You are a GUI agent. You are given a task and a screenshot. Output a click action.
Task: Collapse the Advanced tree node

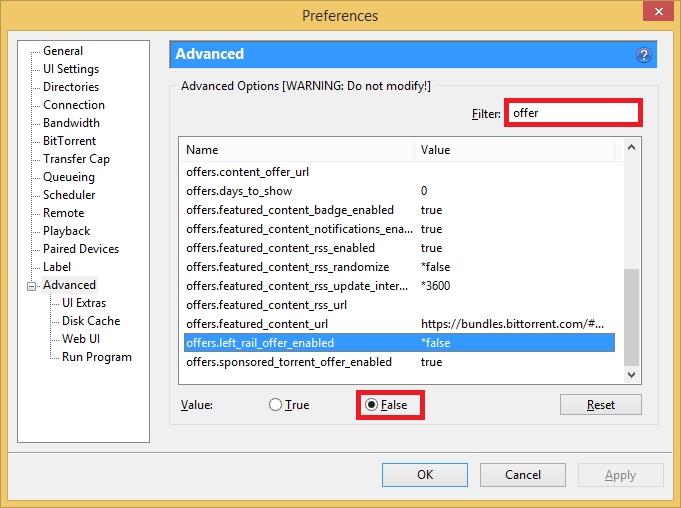click(31, 286)
